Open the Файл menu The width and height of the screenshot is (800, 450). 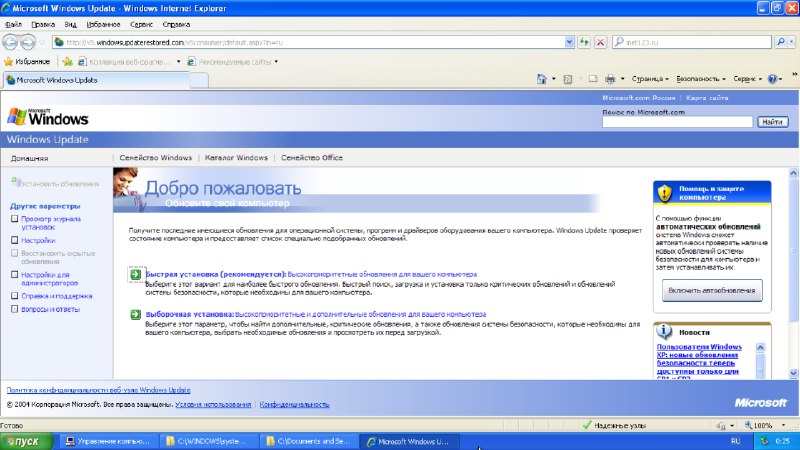[x=13, y=24]
